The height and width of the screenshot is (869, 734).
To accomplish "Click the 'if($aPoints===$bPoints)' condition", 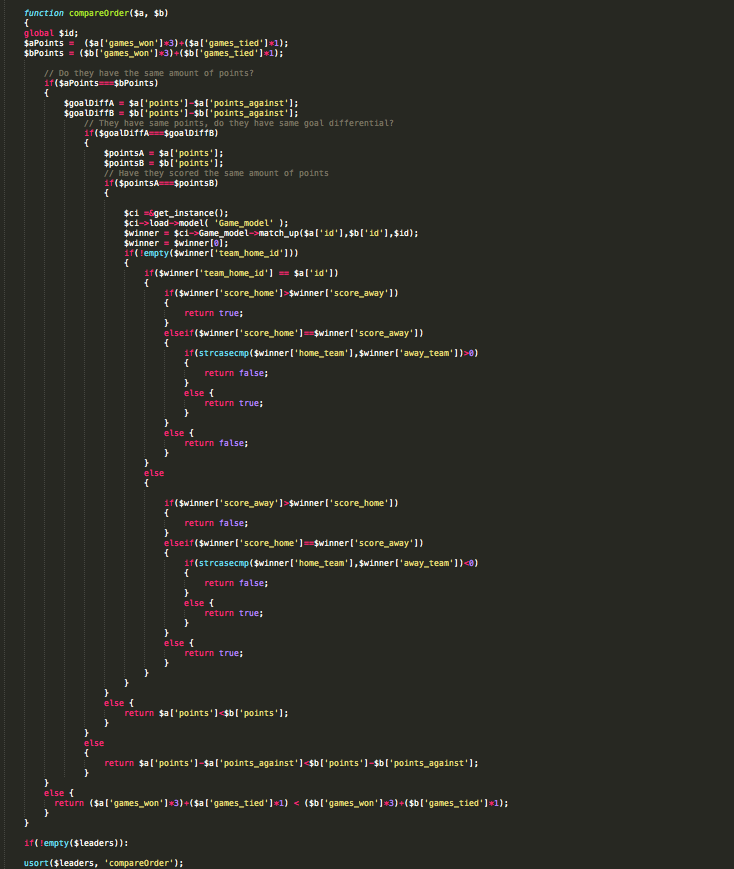I will [x=101, y=83].
